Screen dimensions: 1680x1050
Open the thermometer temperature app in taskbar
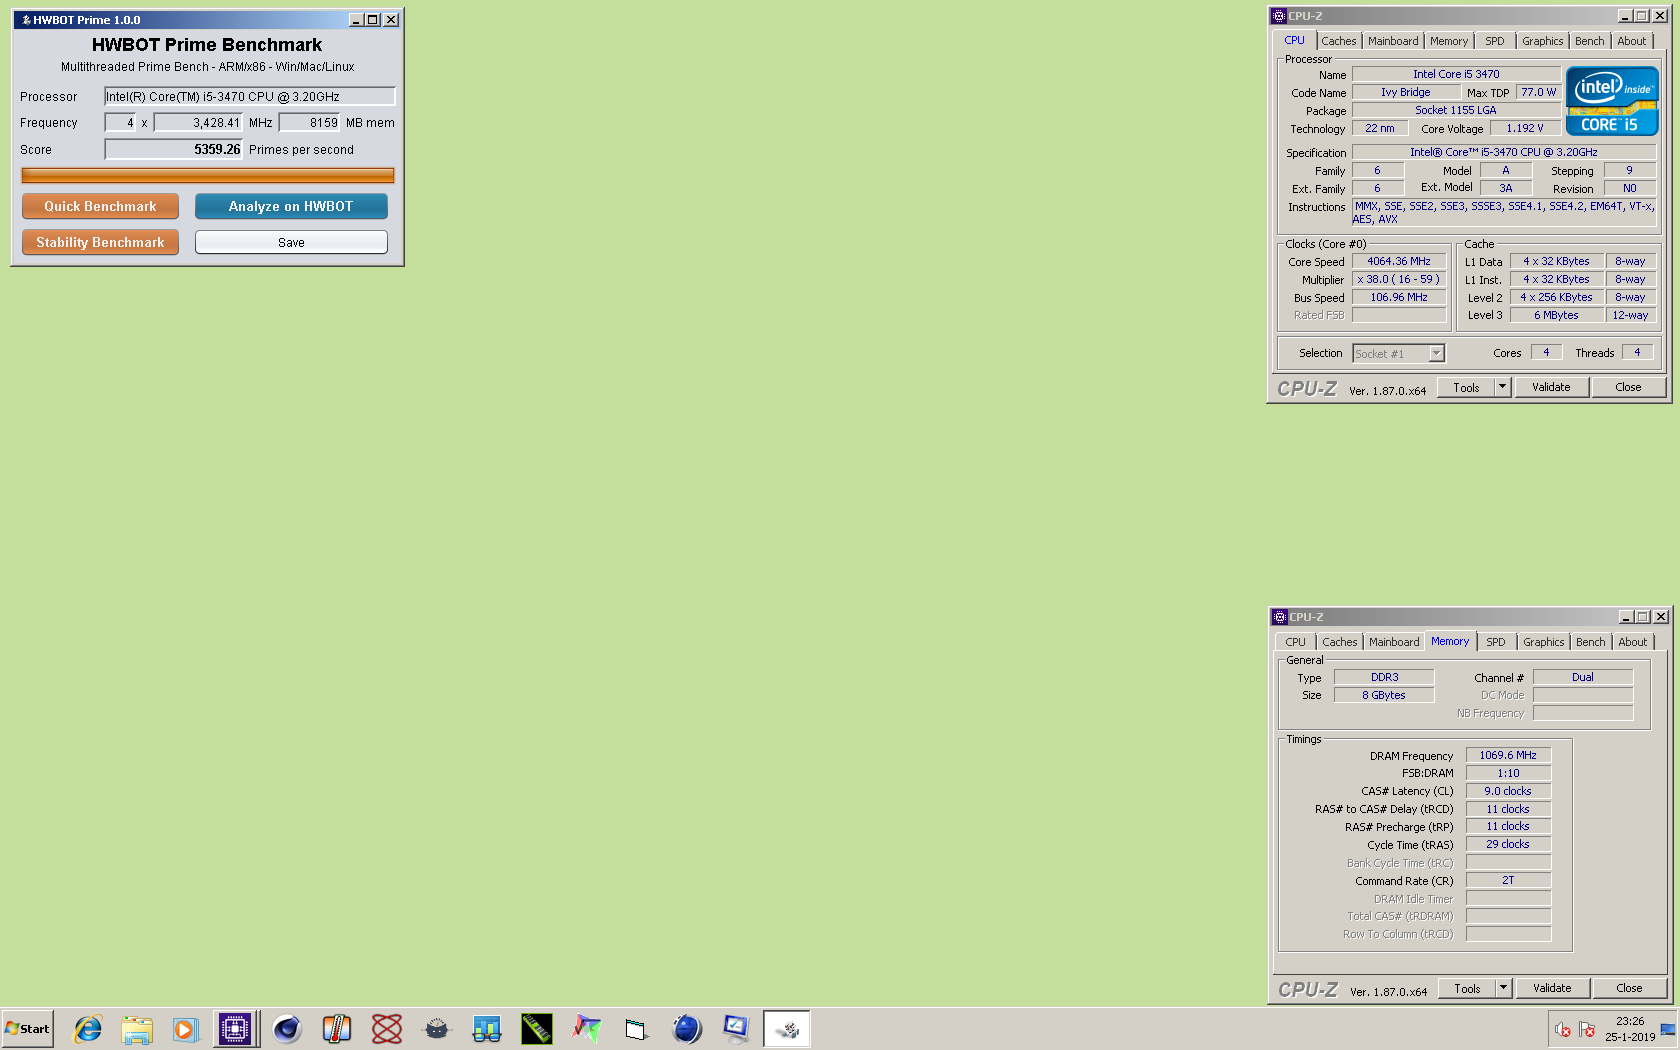pos(337,1029)
